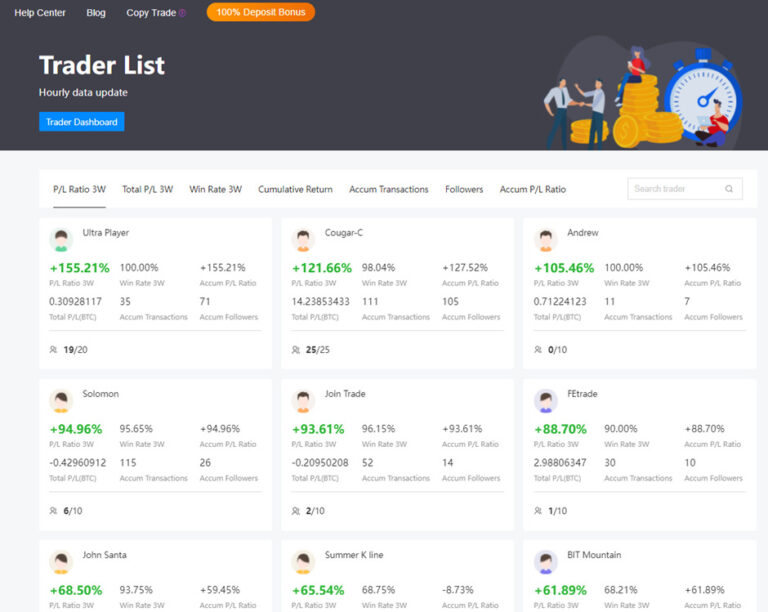
Task: Click Ultra Player's avatar icon
Action: tap(61, 240)
